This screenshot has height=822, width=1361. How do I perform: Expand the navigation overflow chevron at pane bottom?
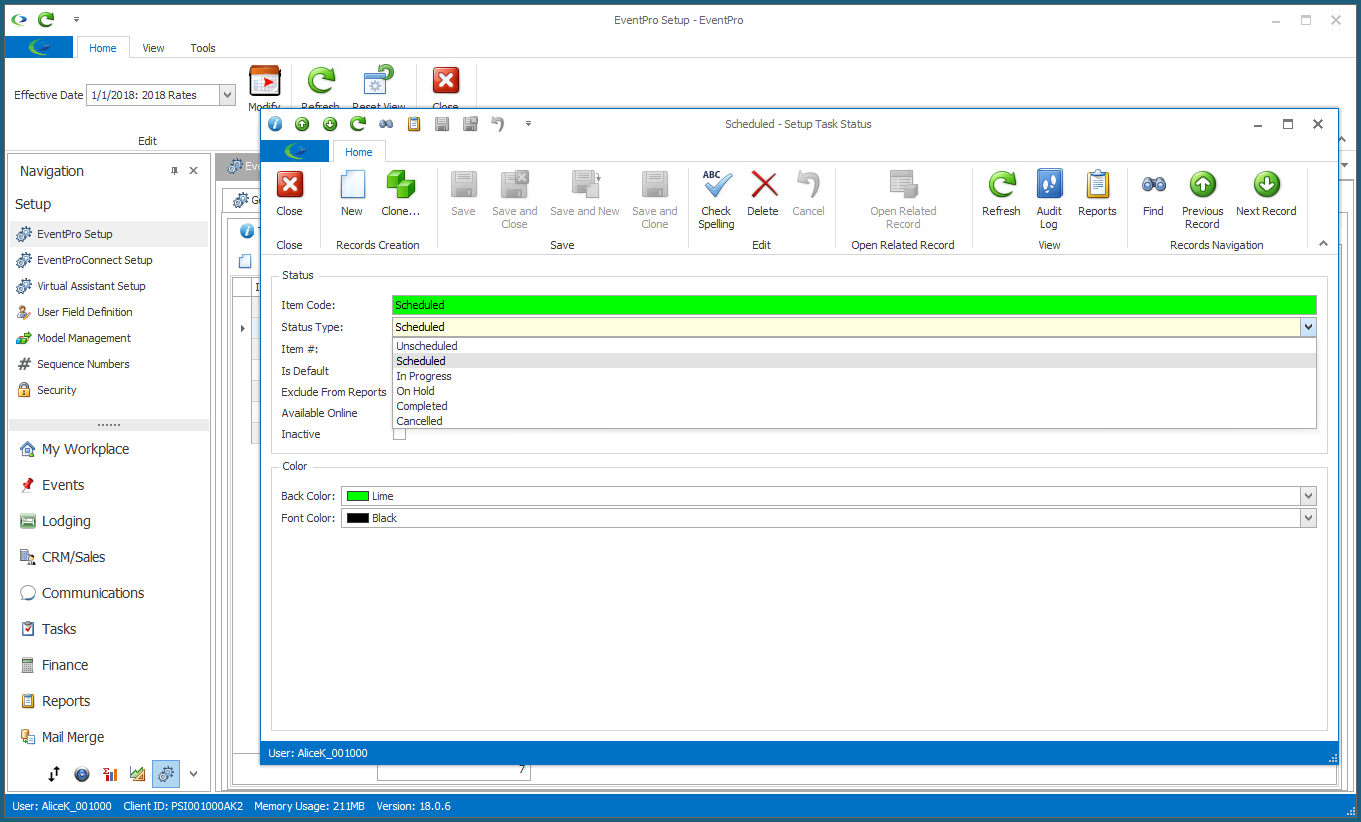click(194, 774)
